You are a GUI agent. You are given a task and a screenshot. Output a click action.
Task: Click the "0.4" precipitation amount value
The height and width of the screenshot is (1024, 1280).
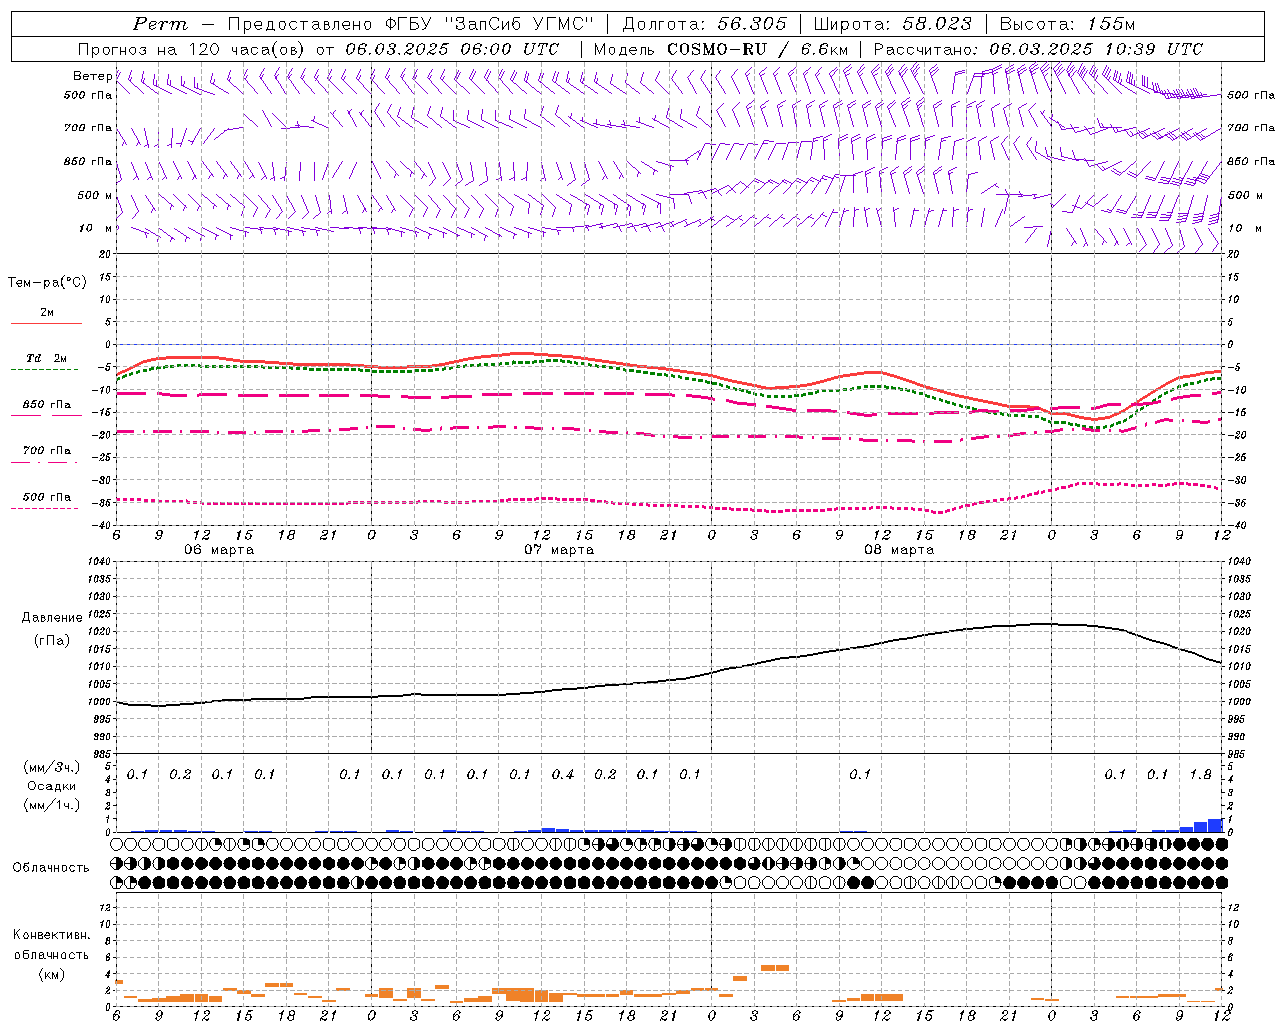[563, 775]
